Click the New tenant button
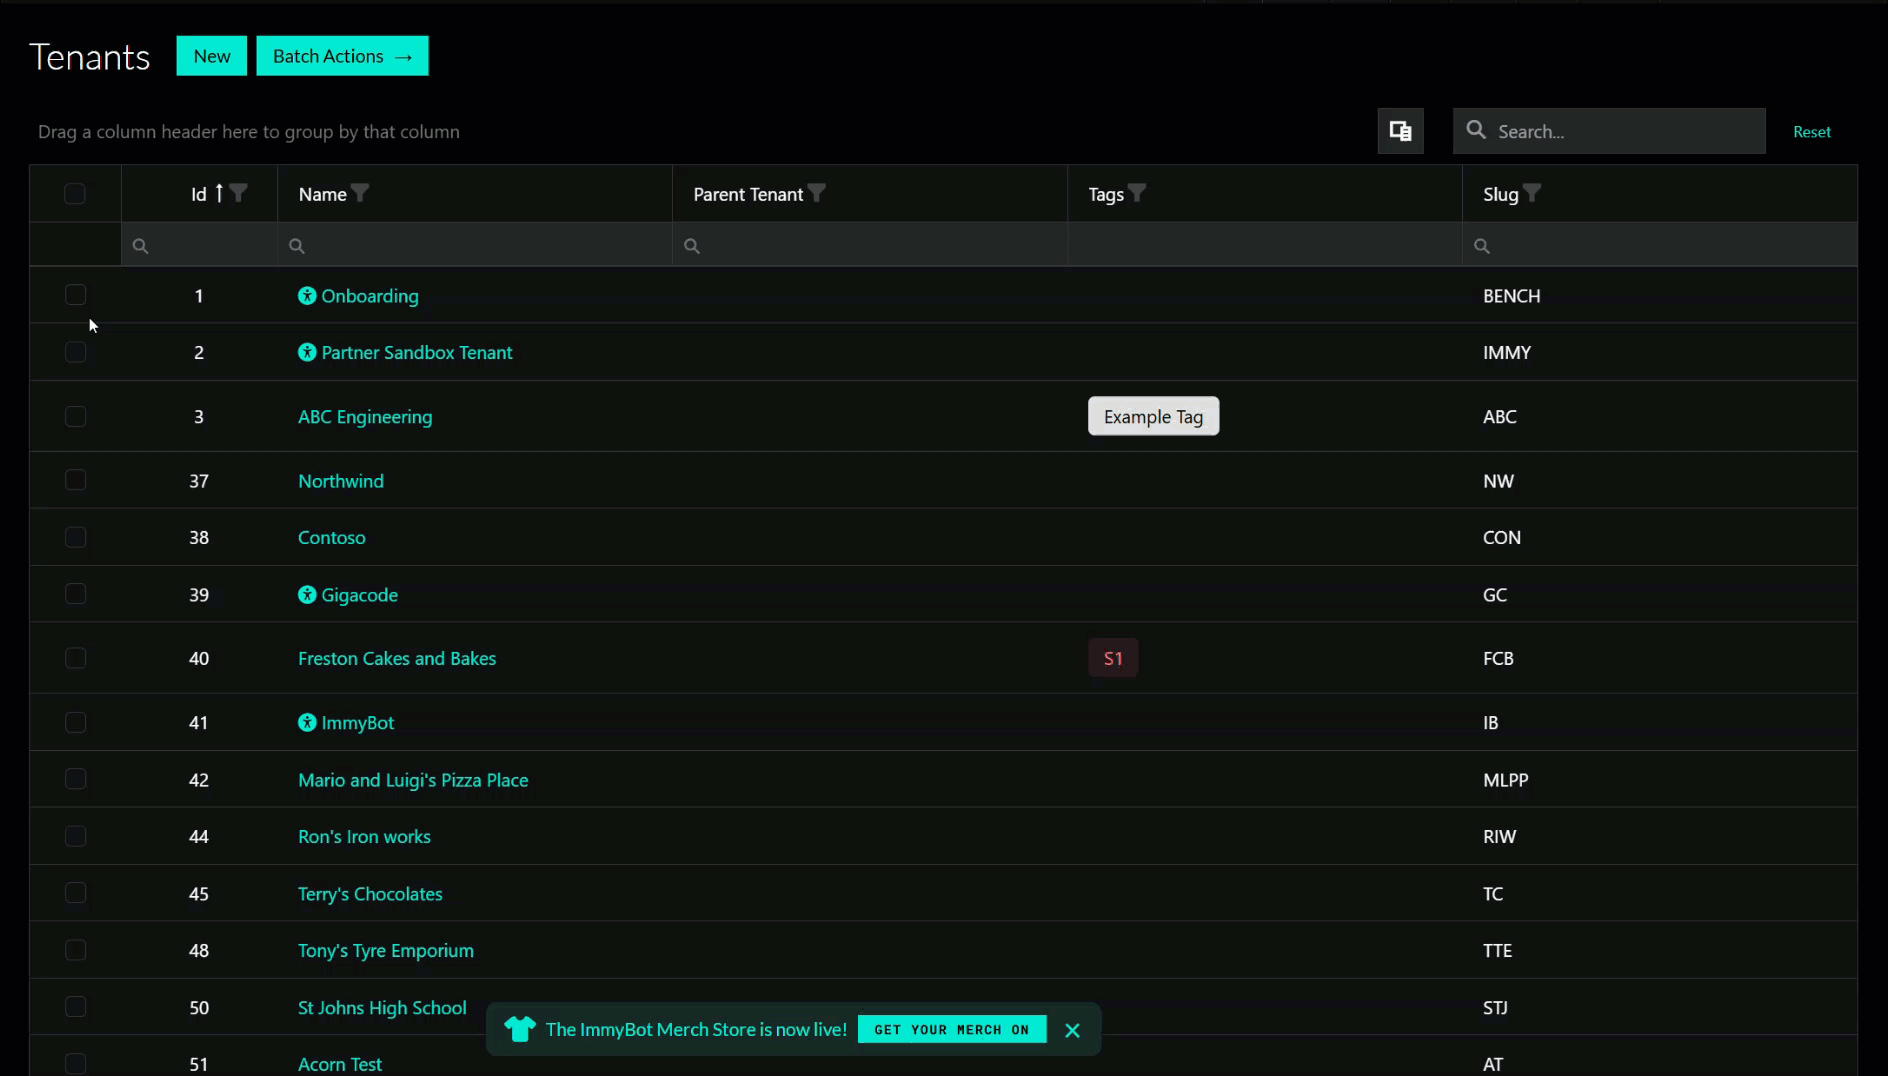The image size is (1888, 1076). 212,56
